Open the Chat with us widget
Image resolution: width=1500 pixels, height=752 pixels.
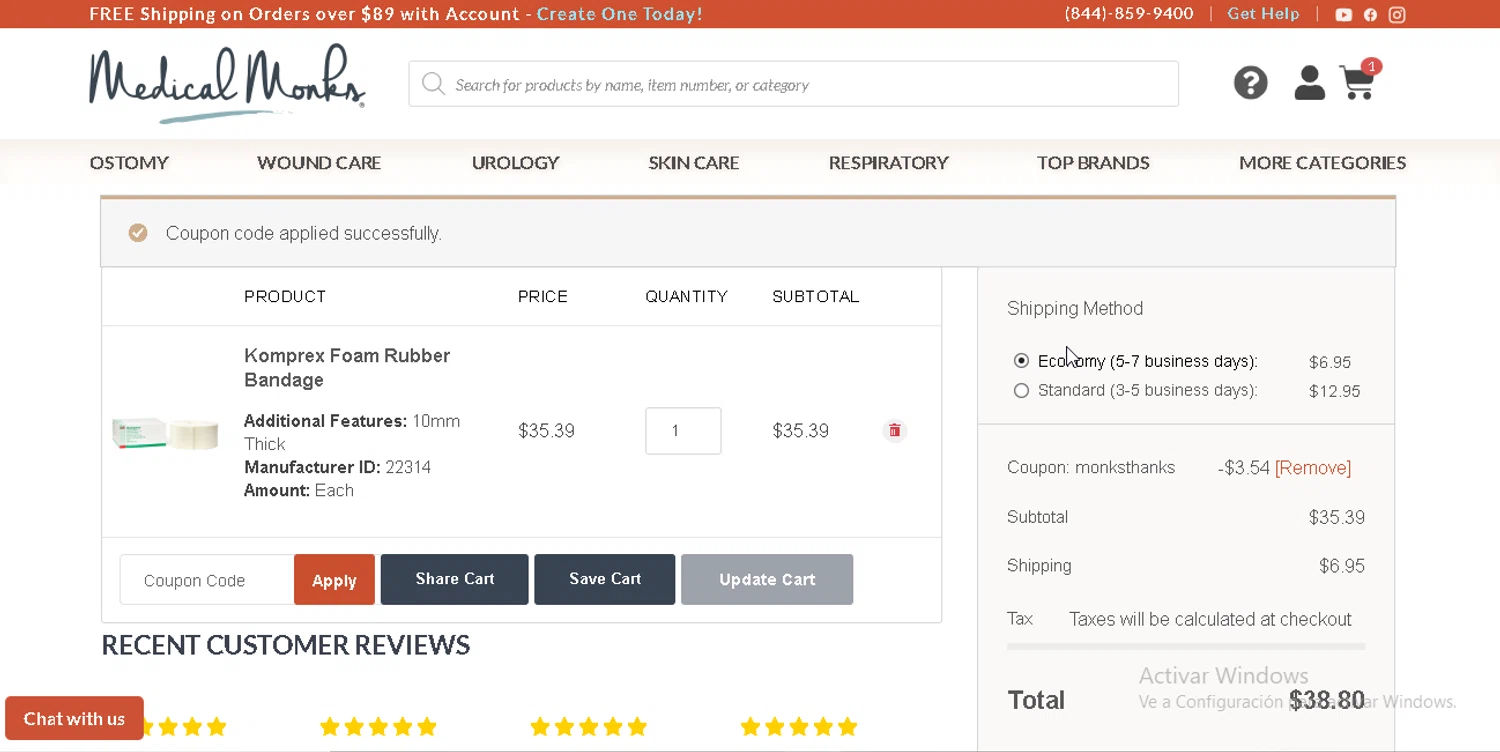pos(74,718)
